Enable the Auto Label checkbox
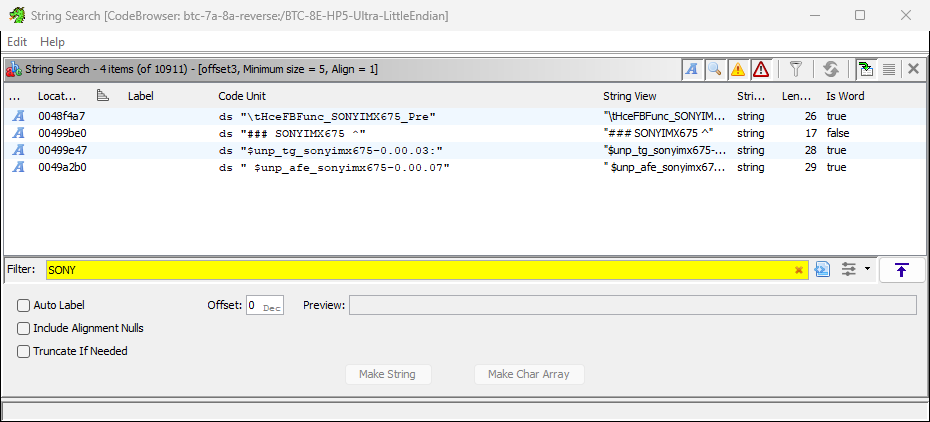 pos(24,305)
